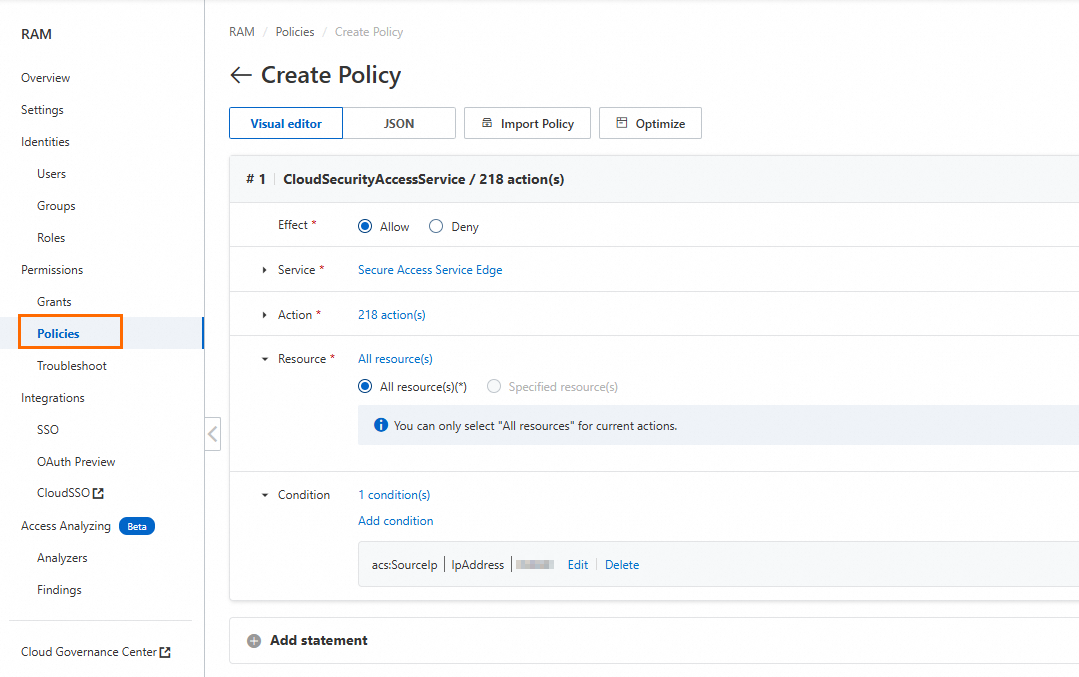
Task: Edit the acs:SourceIp condition
Action: click(x=578, y=565)
